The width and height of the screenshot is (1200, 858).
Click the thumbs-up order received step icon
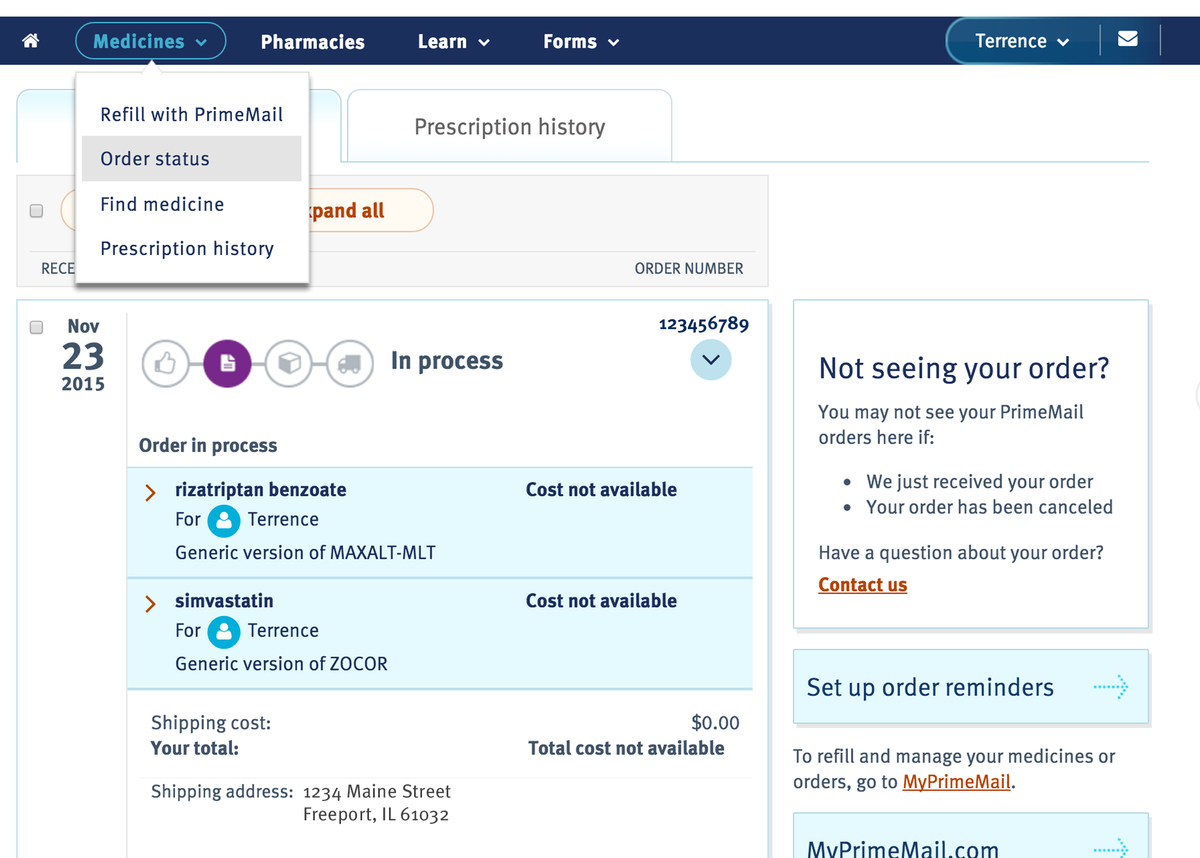point(166,365)
